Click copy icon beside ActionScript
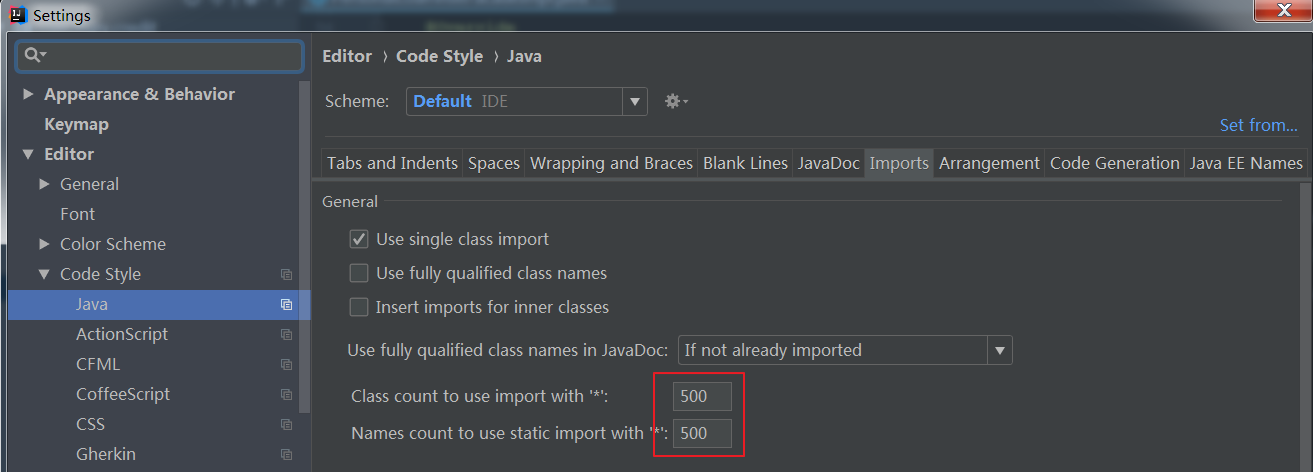The image size is (1313, 472). [286, 334]
